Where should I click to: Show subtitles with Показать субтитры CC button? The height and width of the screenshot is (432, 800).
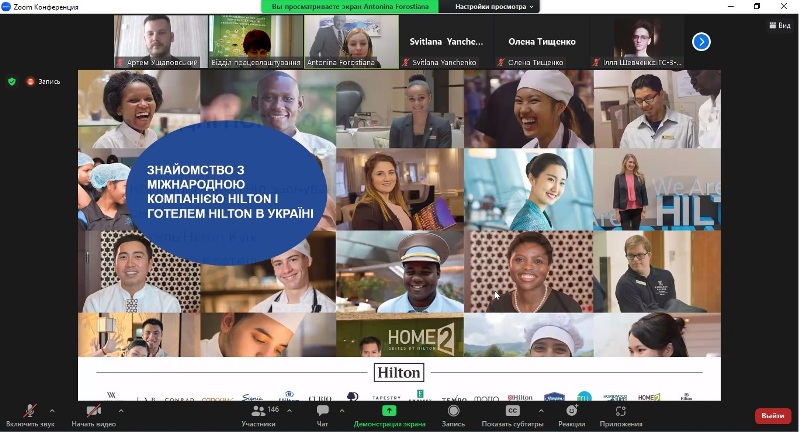tap(512, 416)
